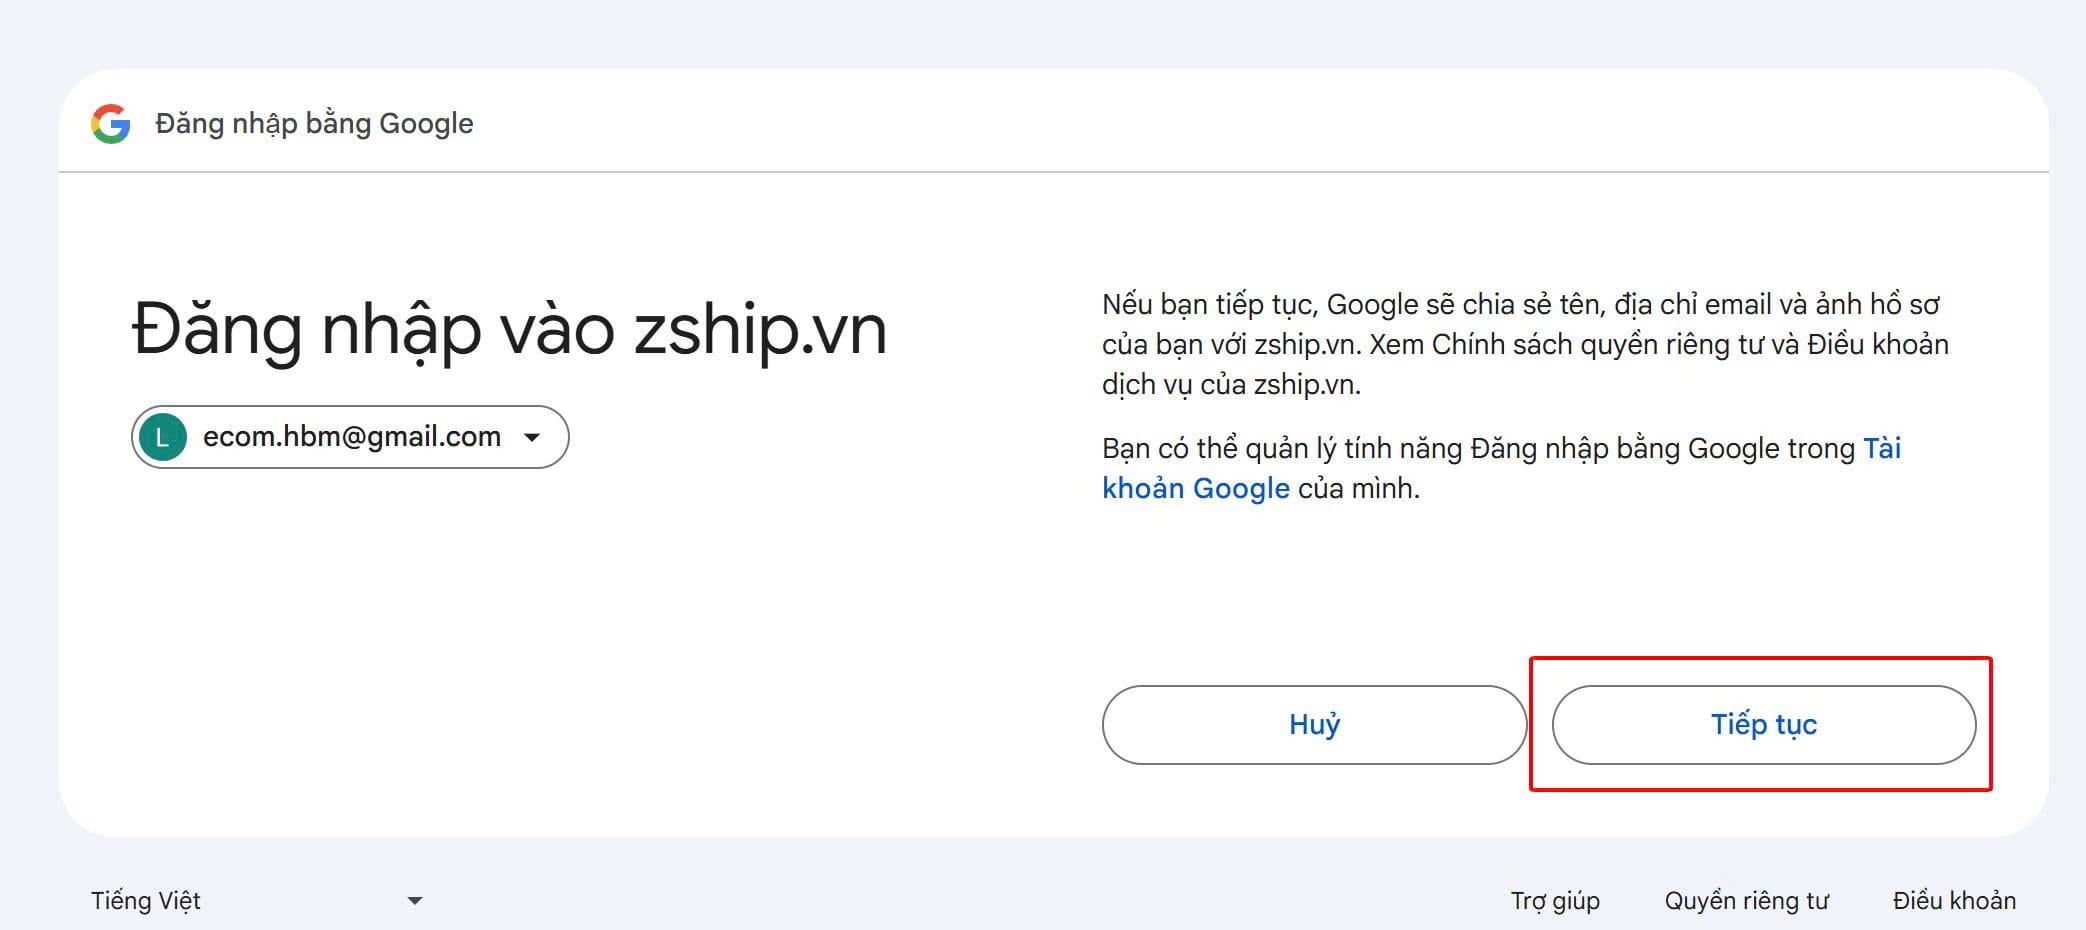Click "dịch vụ của zship.vn" in the notice
The width and height of the screenshot is (2086, 930).
click(1230, 385)
